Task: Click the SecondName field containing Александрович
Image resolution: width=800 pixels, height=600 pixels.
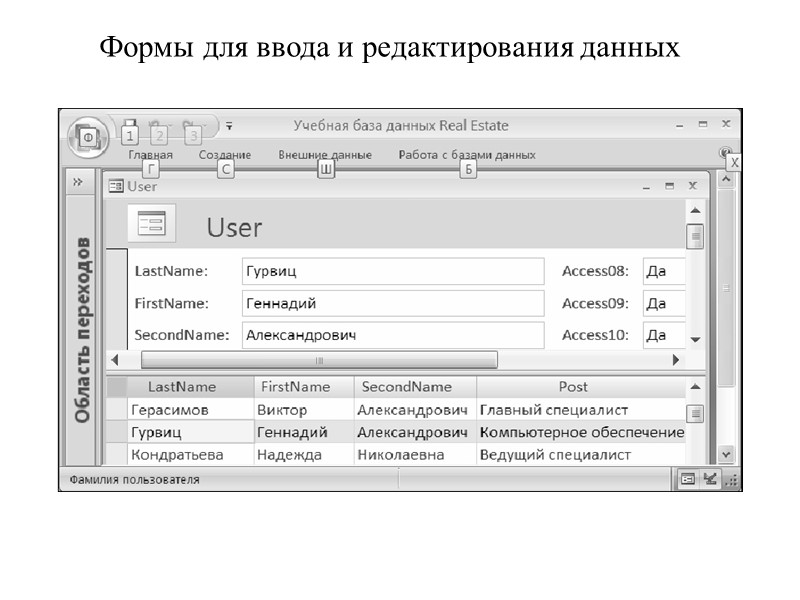Action: pos(393,335)
